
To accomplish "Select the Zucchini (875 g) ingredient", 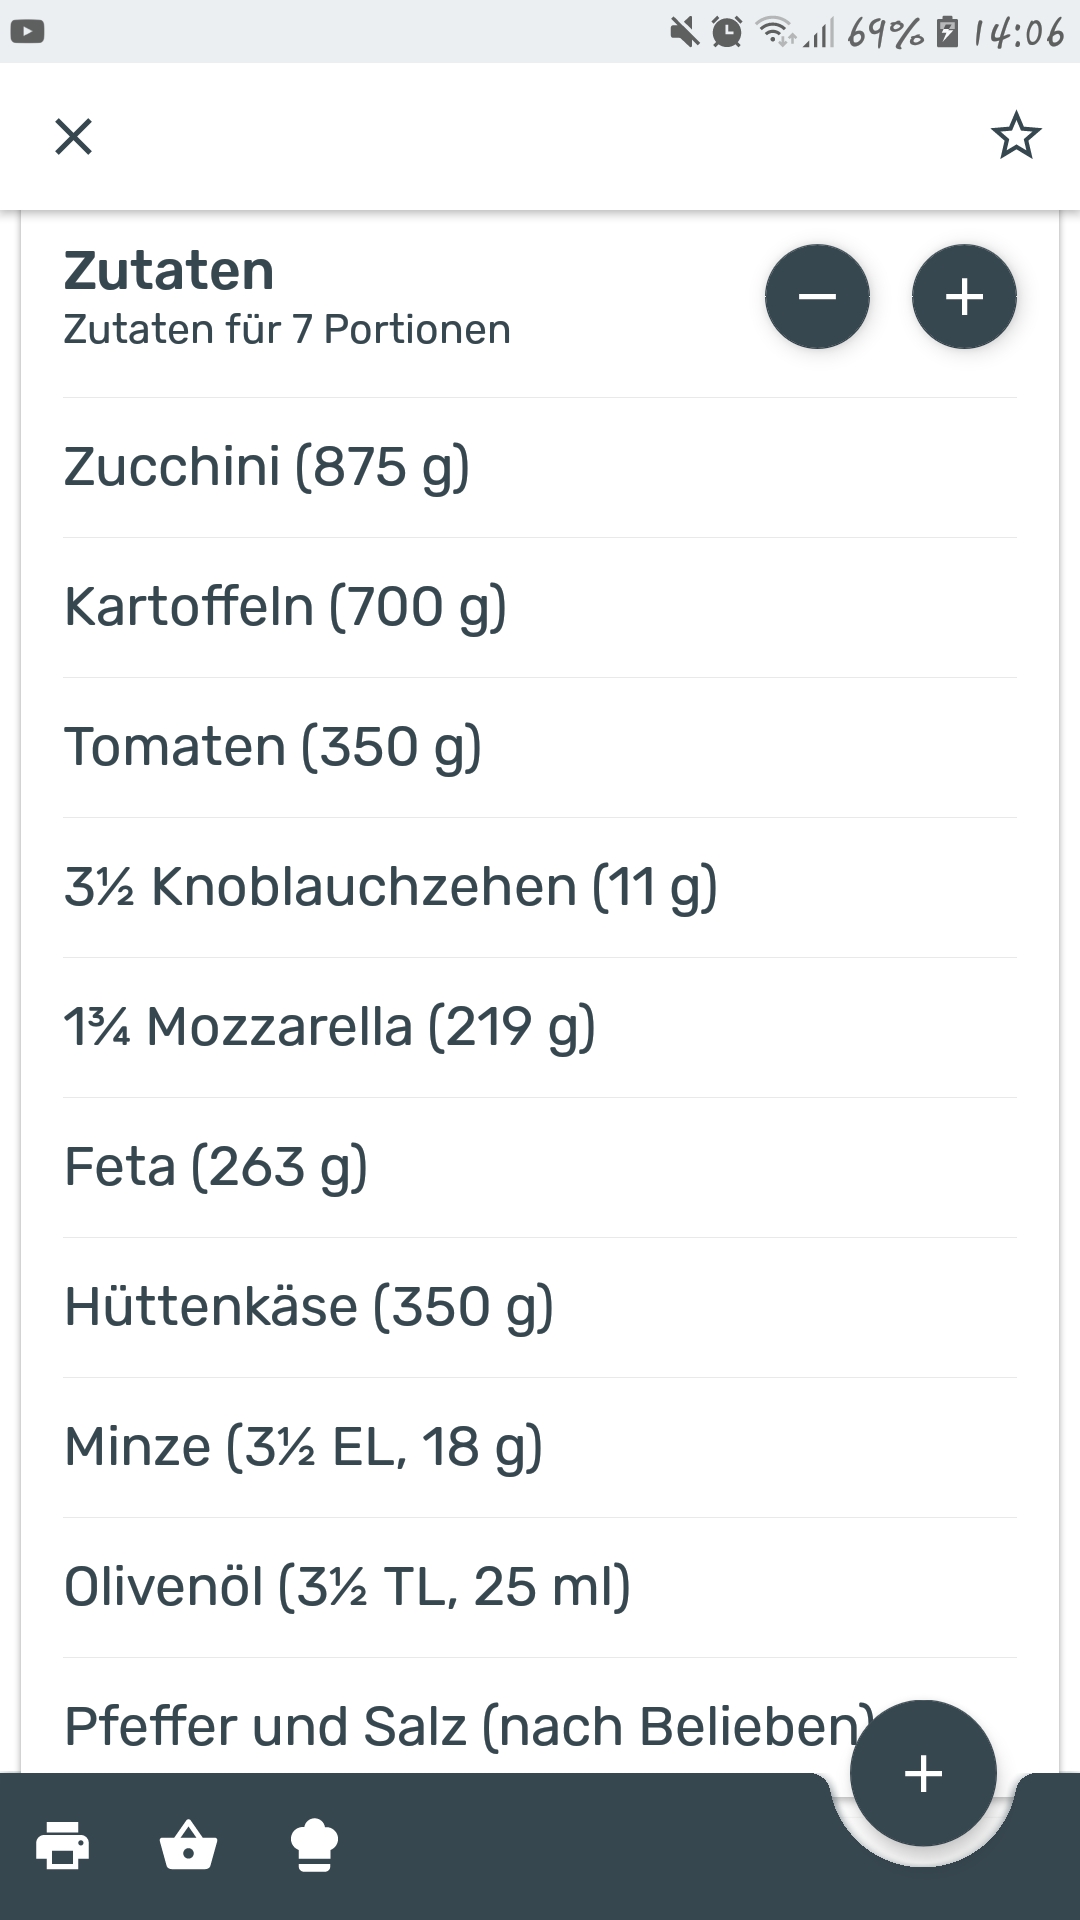I will [x=267, y=467].
